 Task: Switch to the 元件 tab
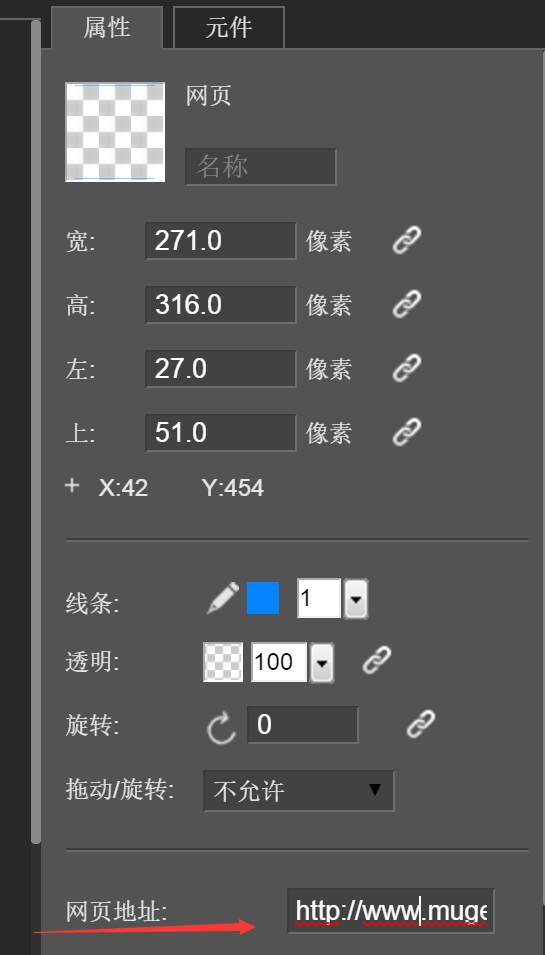(229, 27)
